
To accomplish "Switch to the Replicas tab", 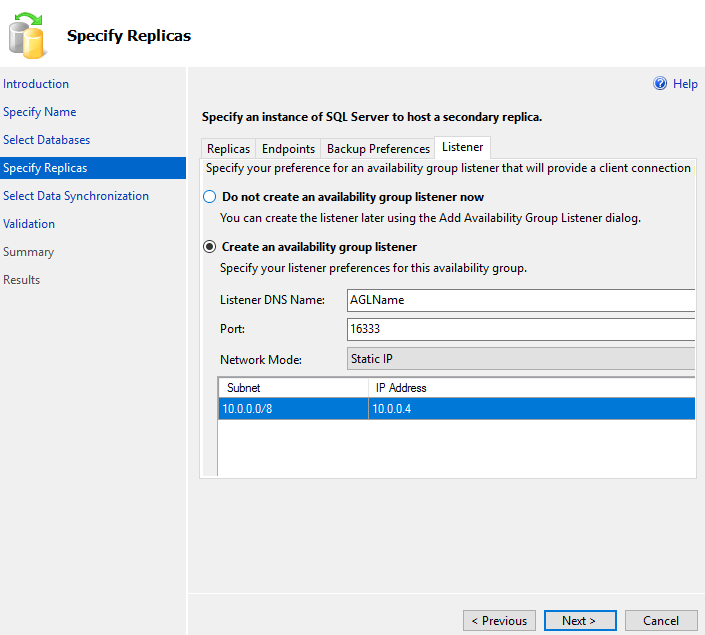I will [228, 149].
